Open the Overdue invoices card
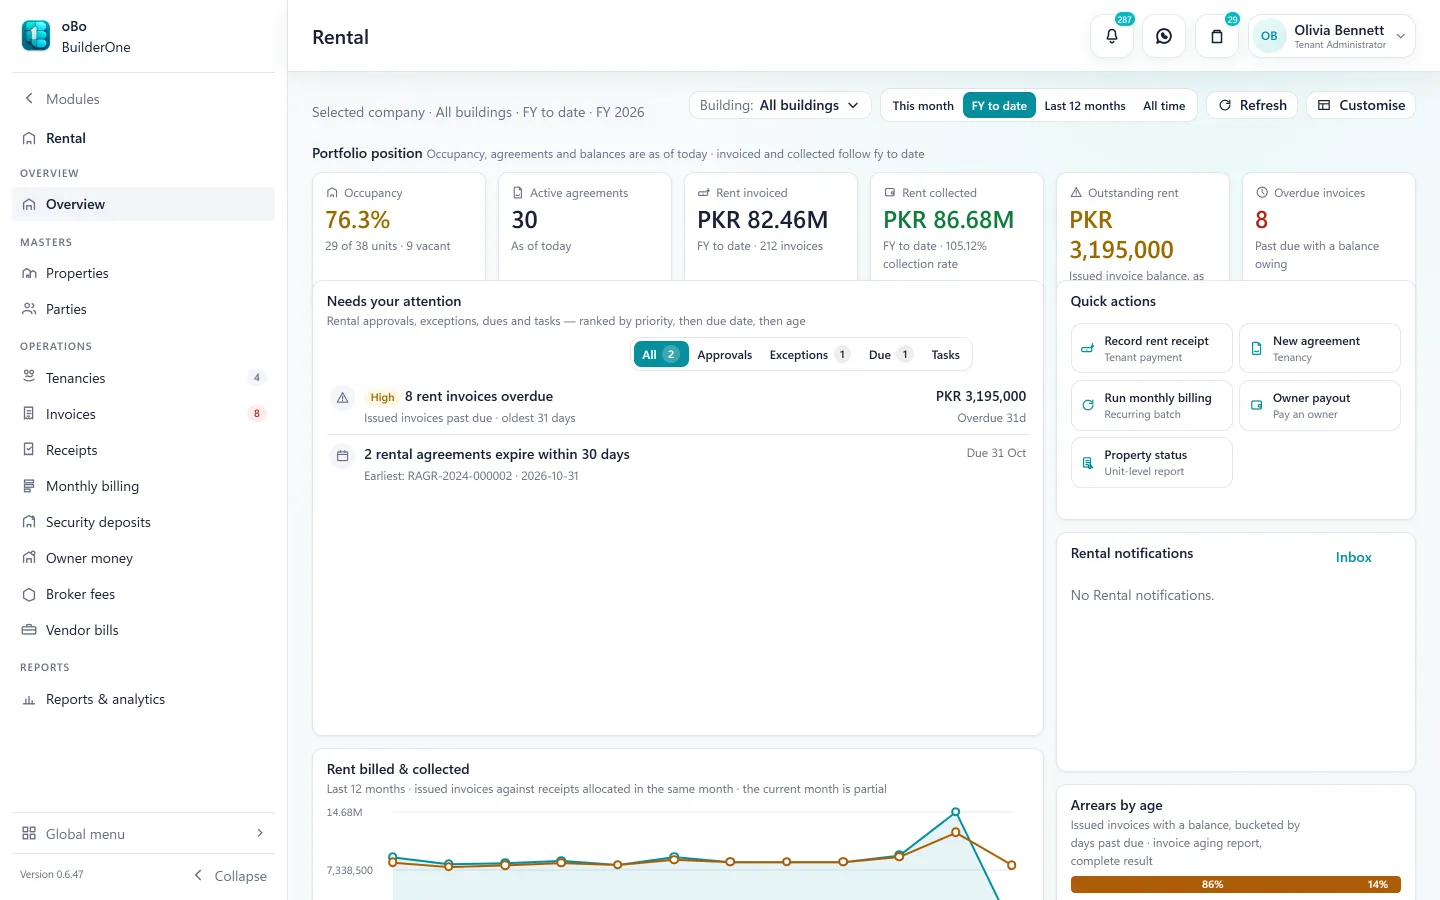Viewport: 1440px width, 900px height. [x=1328, y=226]
